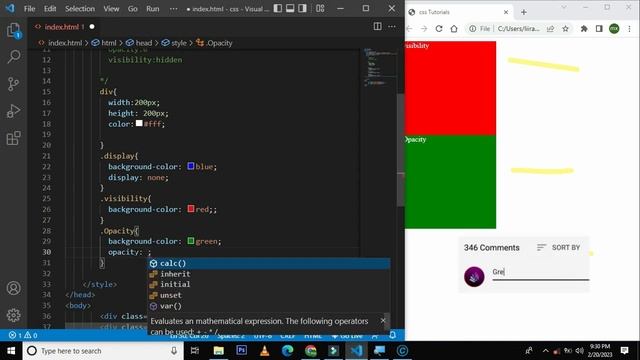The image size is (640, 360).
Task: Choose initial from the suggestion list
Action: [269, 284]
